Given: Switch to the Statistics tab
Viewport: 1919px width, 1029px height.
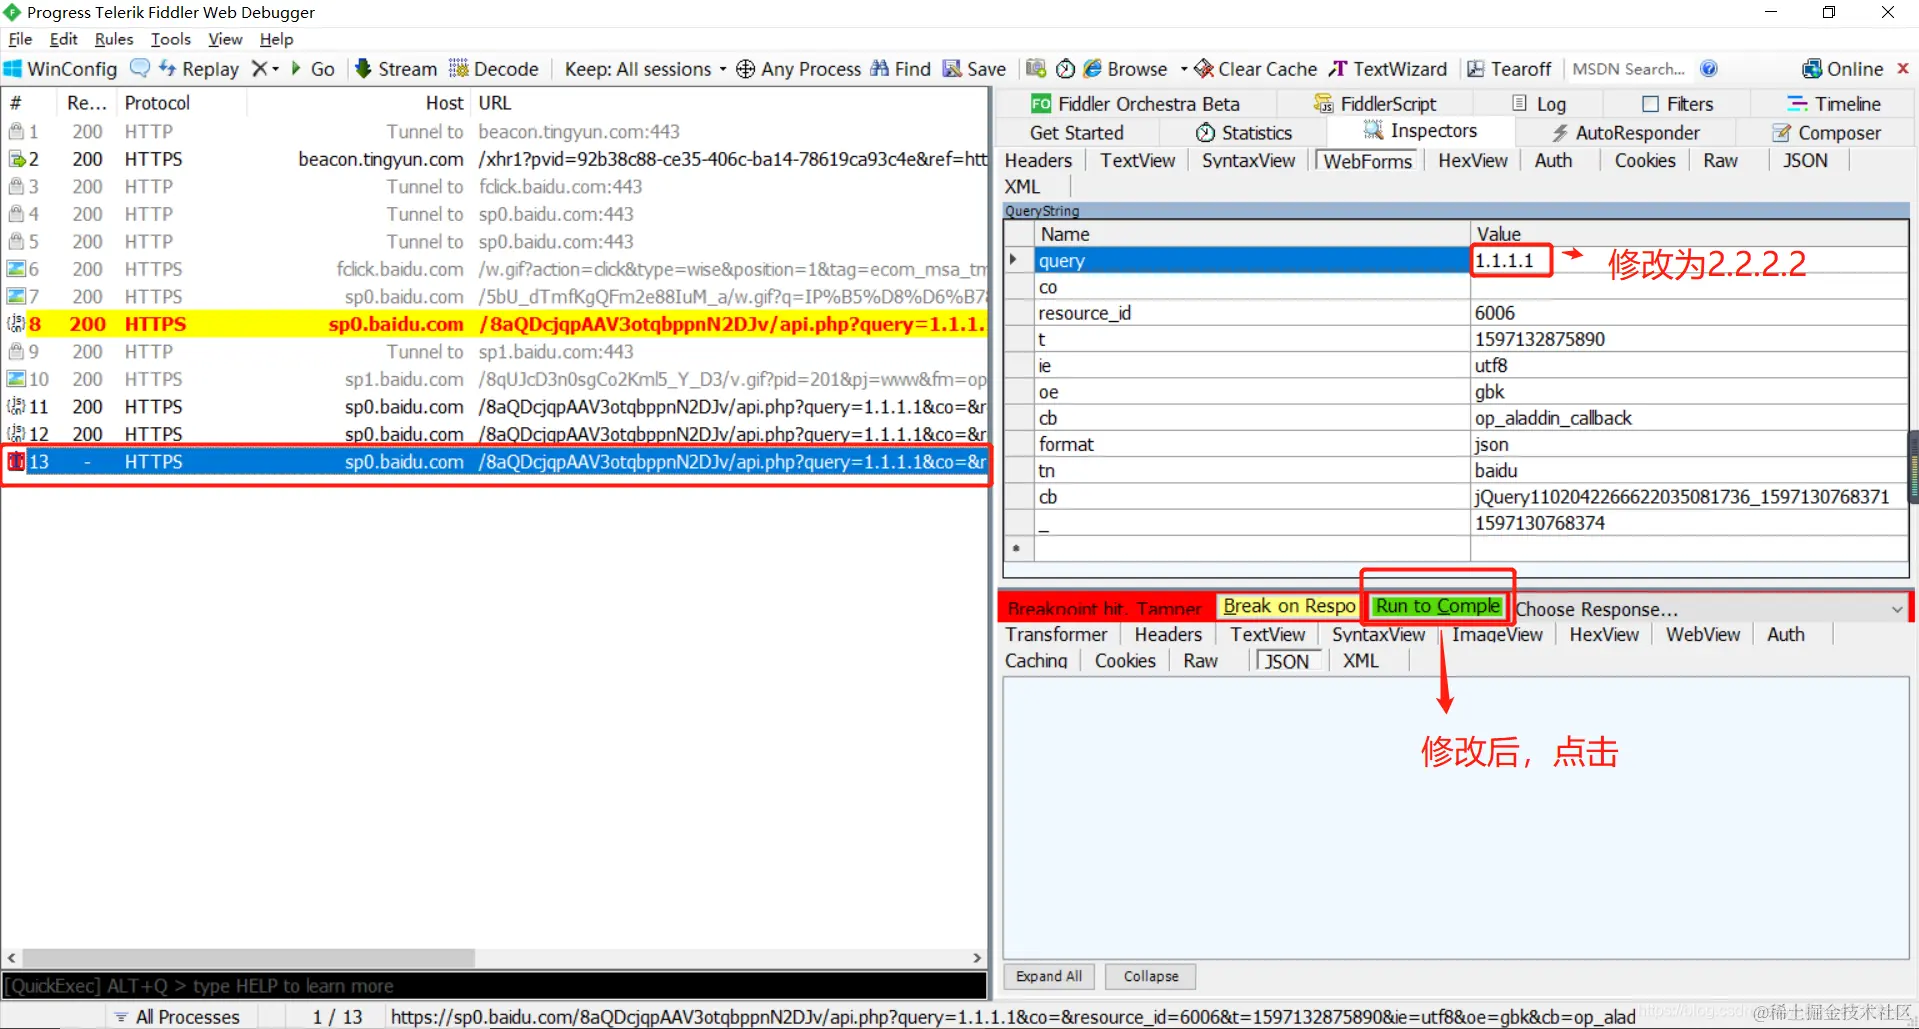Looking at the screenshot, I should click(1244, 133).
